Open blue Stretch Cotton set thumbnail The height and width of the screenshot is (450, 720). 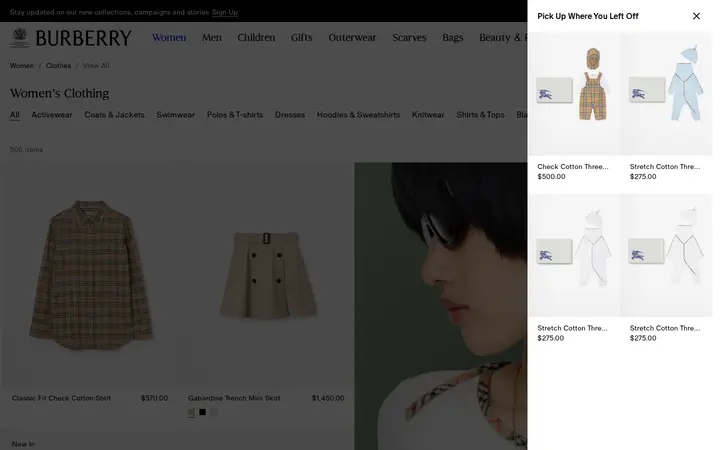(667, 94)
